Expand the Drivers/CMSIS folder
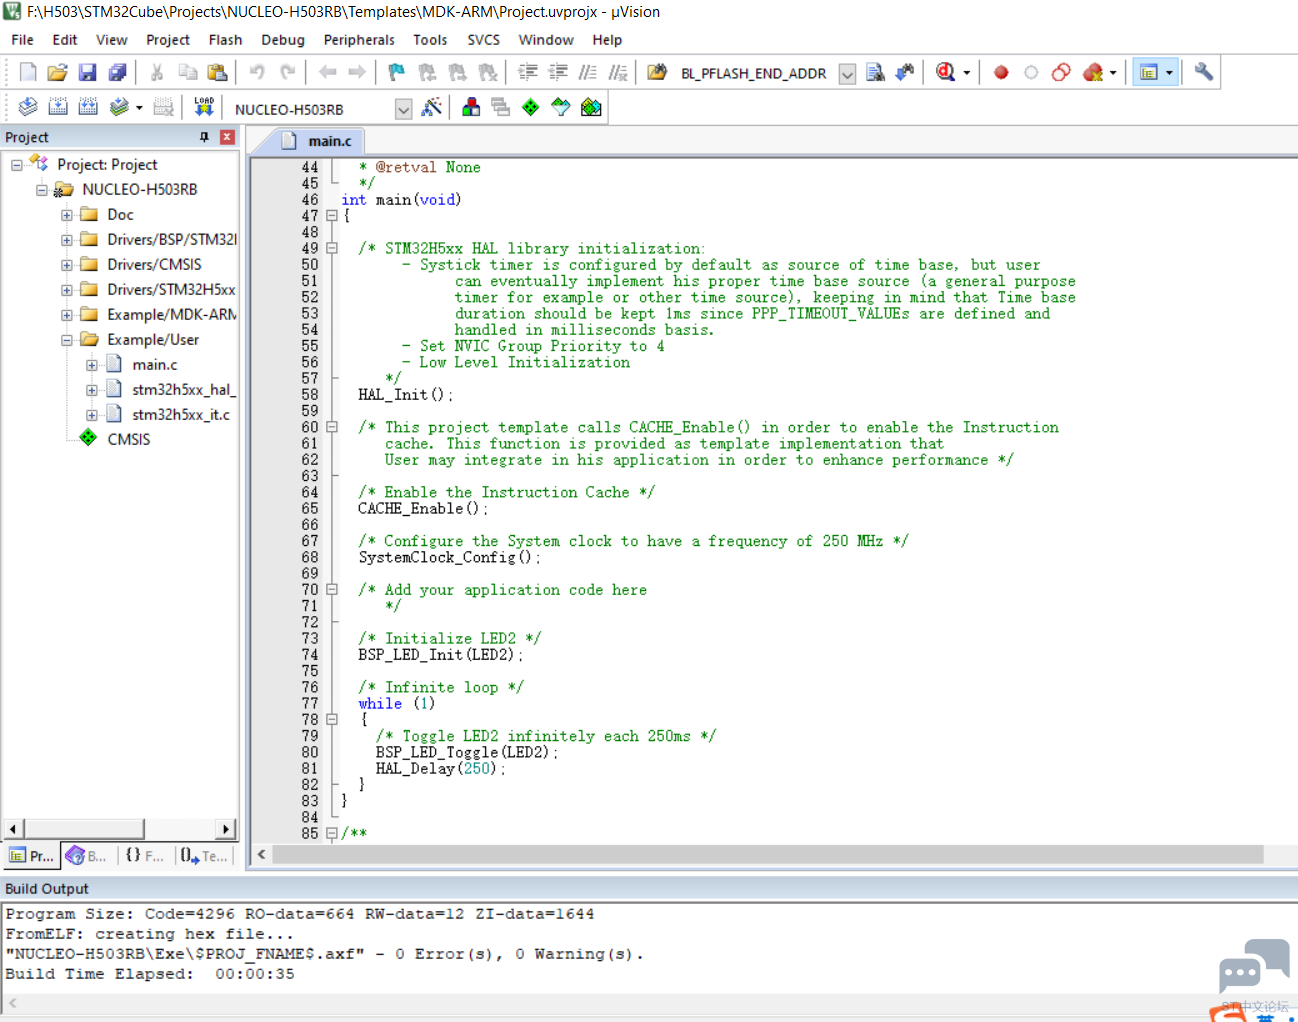 (67, 265)
